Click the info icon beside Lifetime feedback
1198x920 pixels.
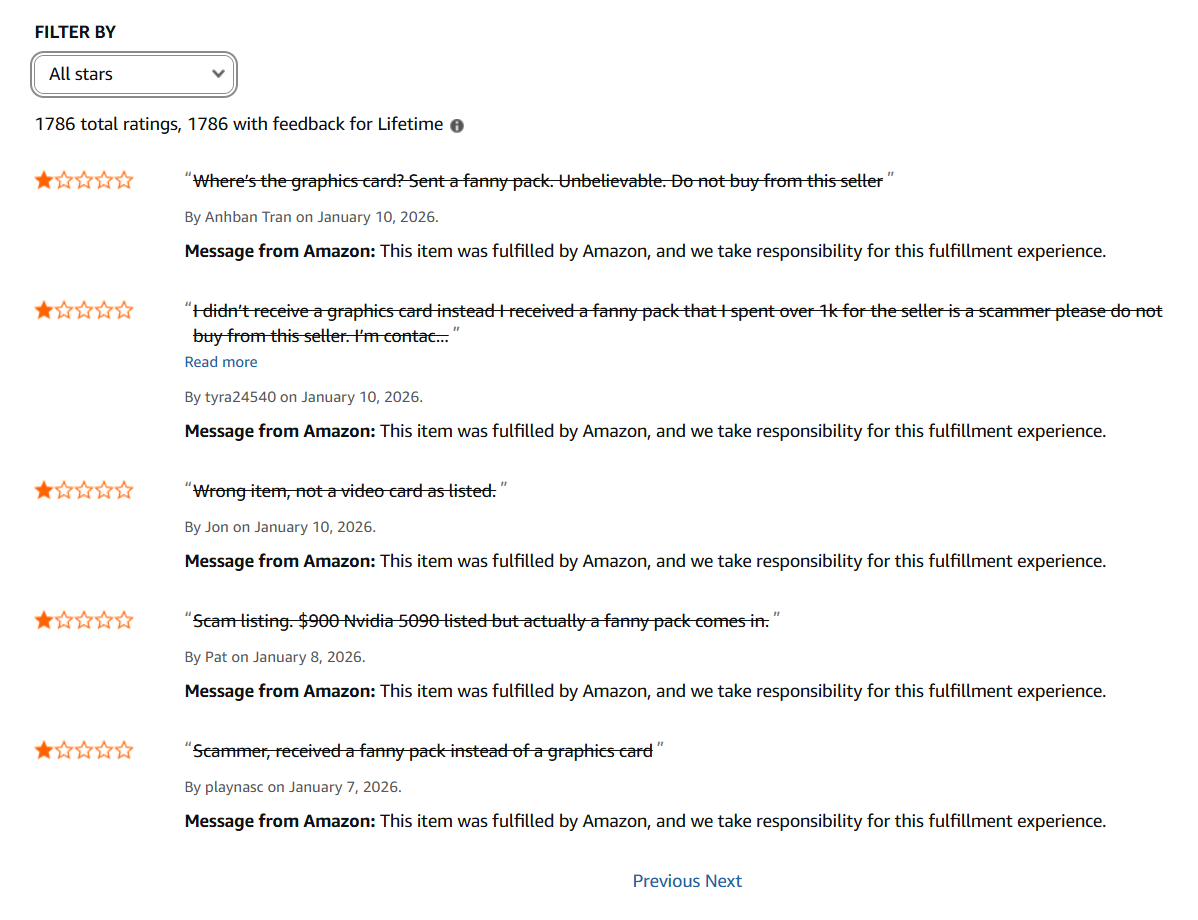tap(457, 126)
